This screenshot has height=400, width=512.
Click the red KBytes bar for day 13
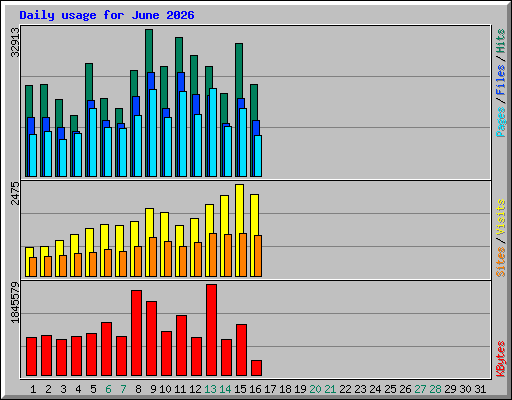pyautogui.click(x=211, y=330)
